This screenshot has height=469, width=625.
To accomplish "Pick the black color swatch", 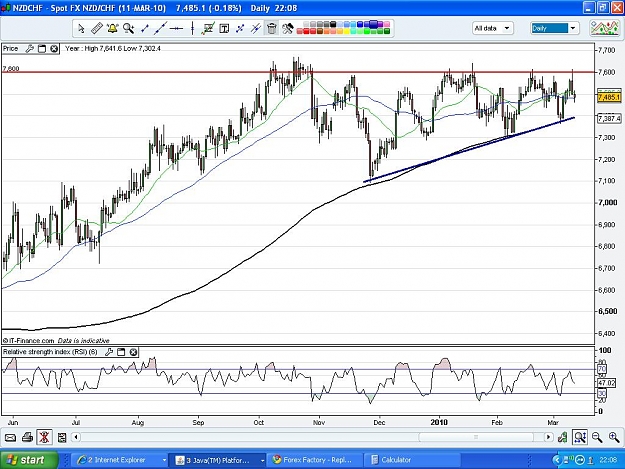I will (333, 24).
